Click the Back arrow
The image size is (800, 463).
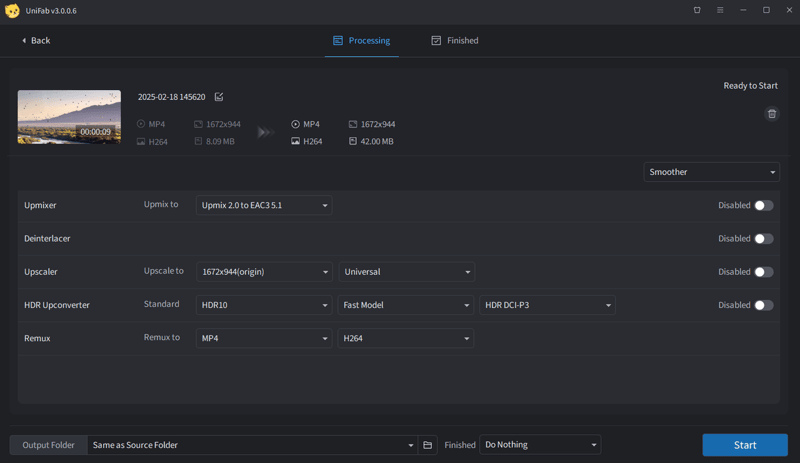point(35,41)
